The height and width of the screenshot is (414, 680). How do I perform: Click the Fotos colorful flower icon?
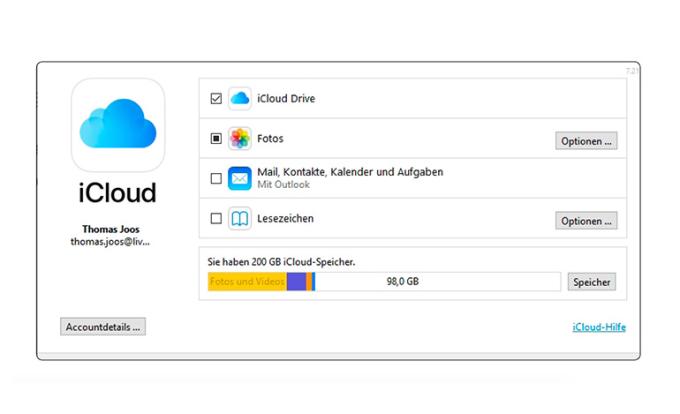pos(239,138)
